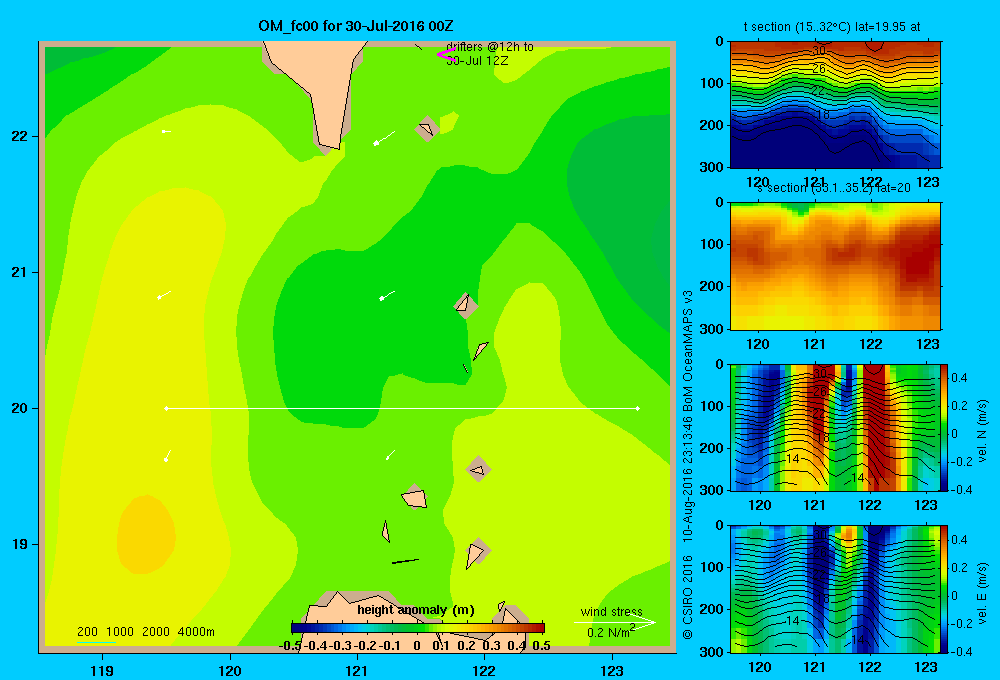The height and width of the screenshot is (680, 1000).
Task: Click the height anomaly colorbar on the main map
Action: coord(418,628)
